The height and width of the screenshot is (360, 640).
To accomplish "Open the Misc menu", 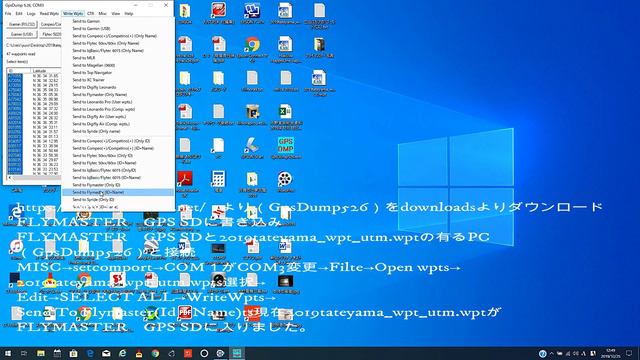I will 102,13.
